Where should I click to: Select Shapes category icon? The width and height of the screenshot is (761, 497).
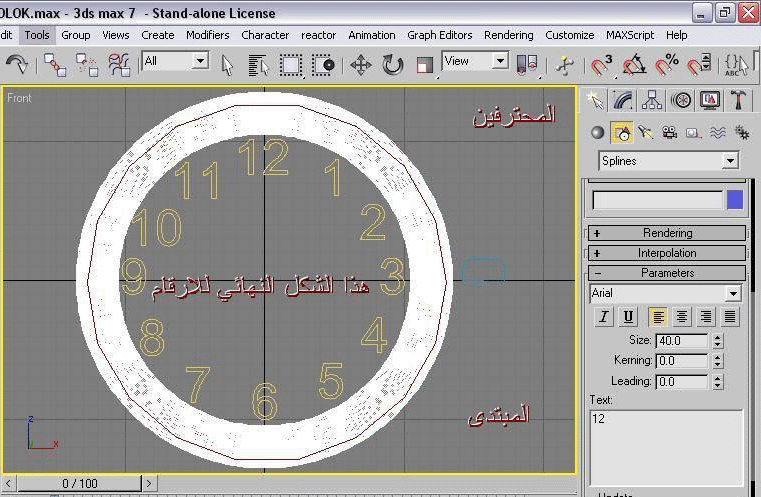622,133
